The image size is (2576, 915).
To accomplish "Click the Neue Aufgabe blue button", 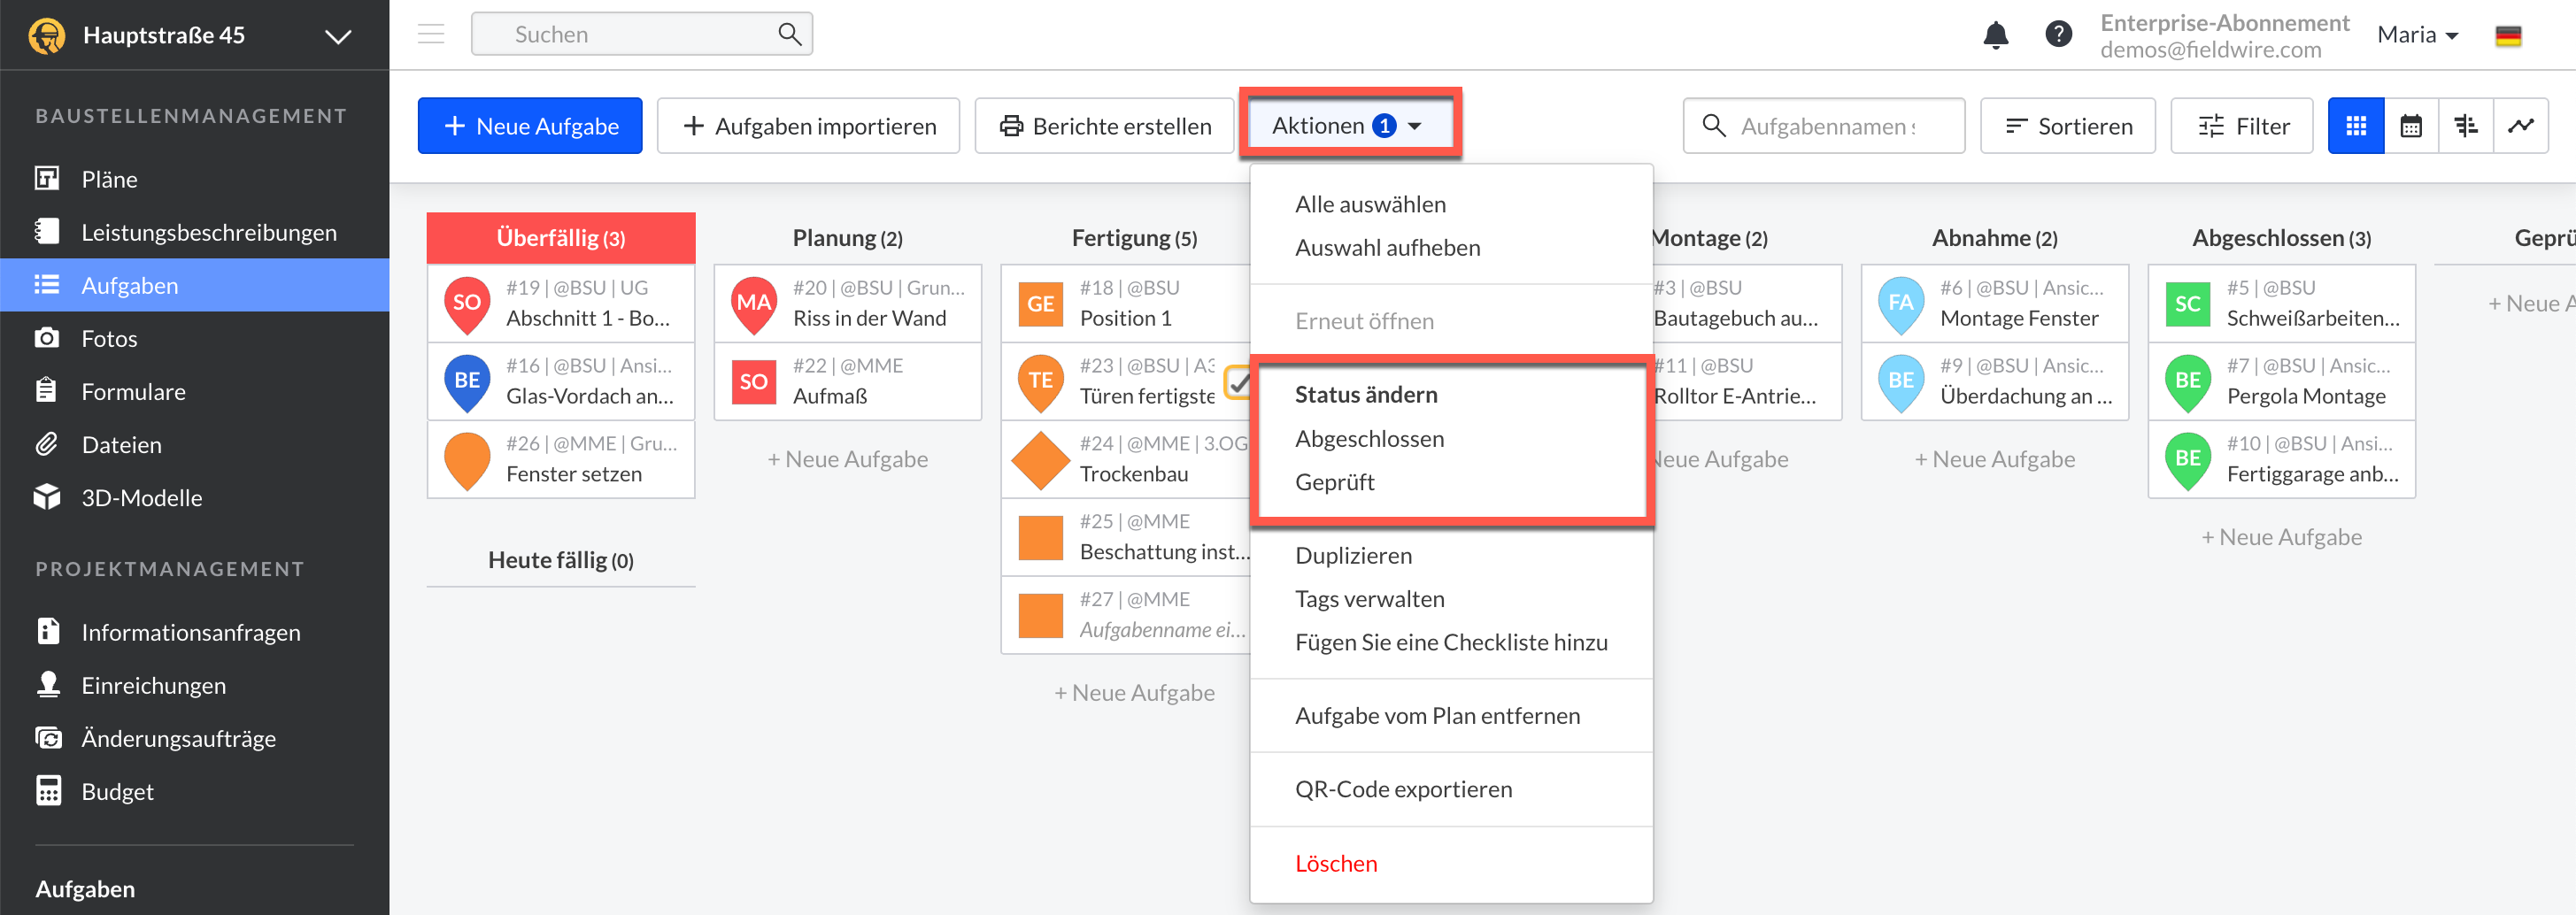I will [x=530, y=126].
